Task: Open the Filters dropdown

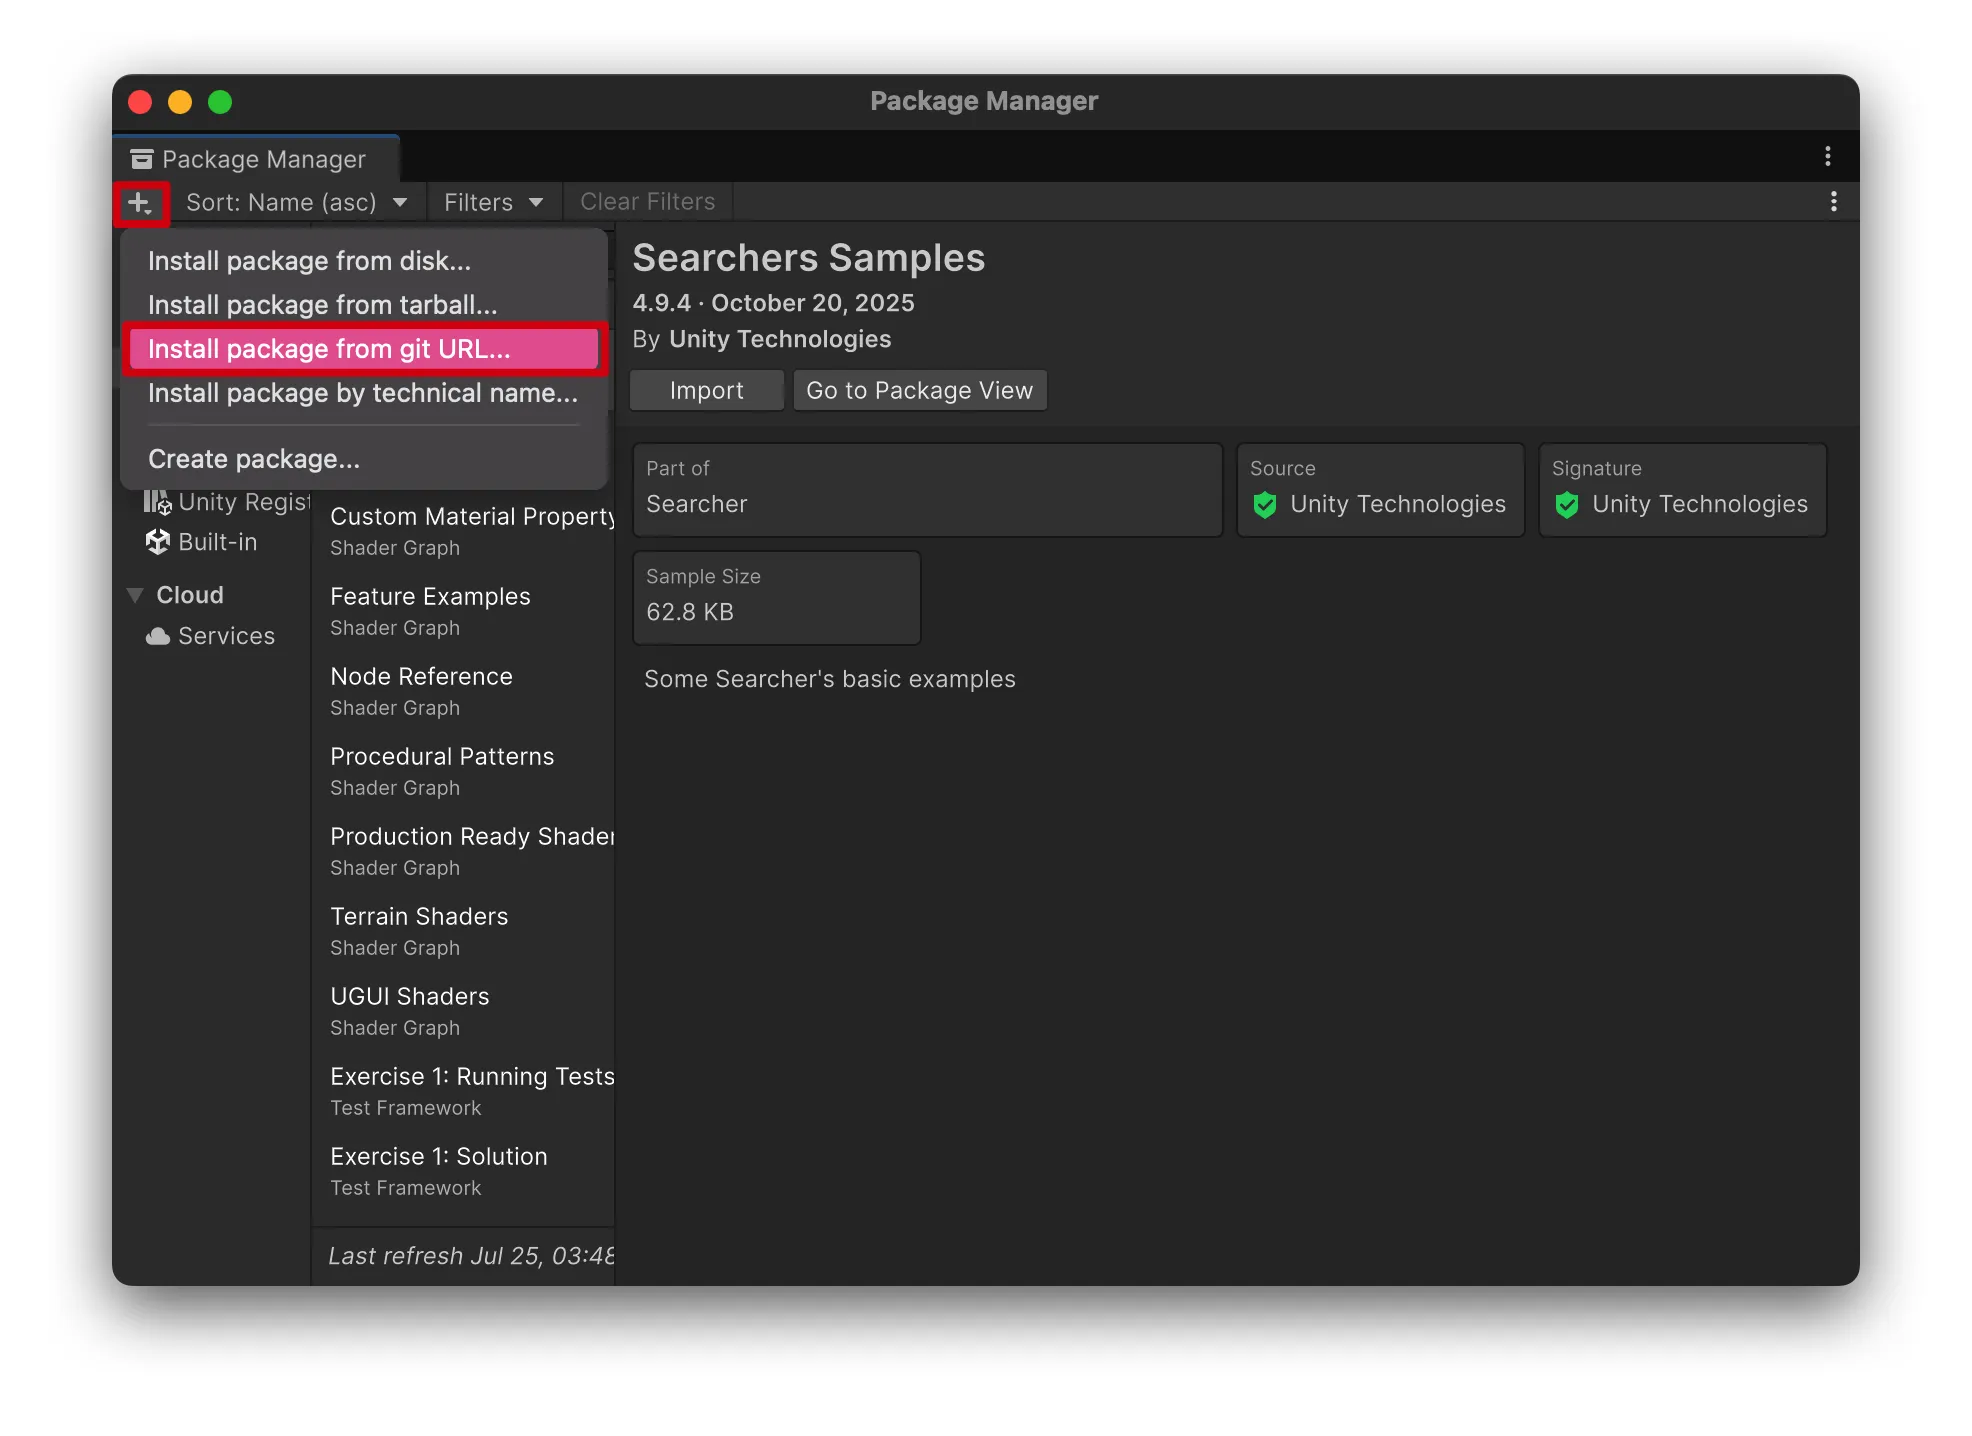Action: tap(493, 203)
